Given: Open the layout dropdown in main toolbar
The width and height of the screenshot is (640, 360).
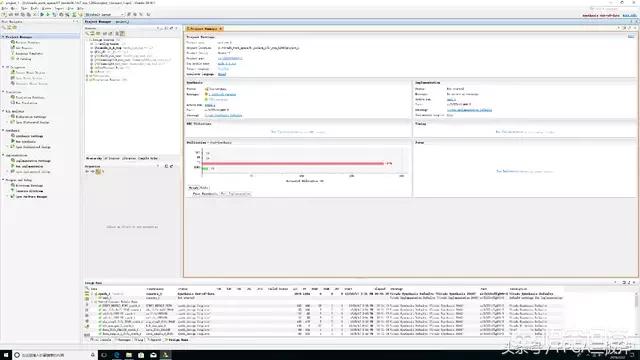Looking at the screenshot, I should pyautogui.click(x=104, y=15).
